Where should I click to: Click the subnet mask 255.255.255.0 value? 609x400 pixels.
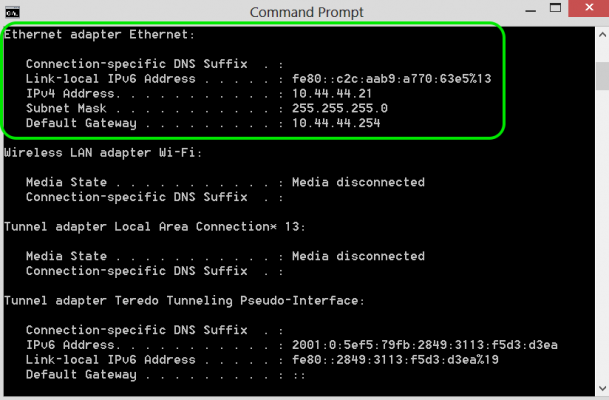tap(339, 108)
